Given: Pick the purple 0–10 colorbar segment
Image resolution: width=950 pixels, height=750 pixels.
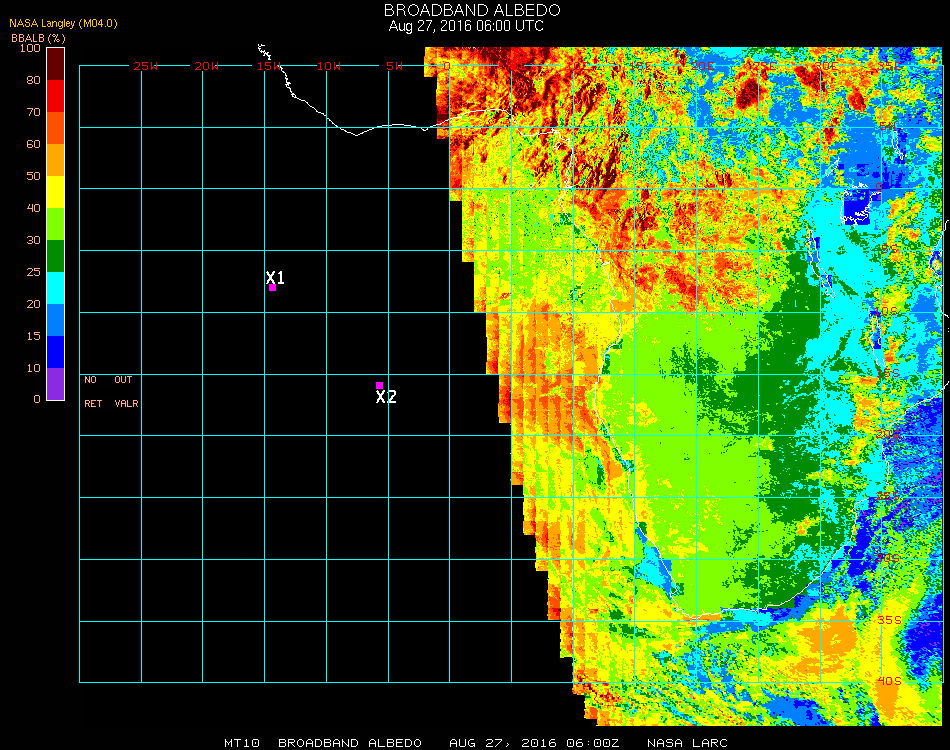Looking at the screenshot, I should click(x=55, y=383).
